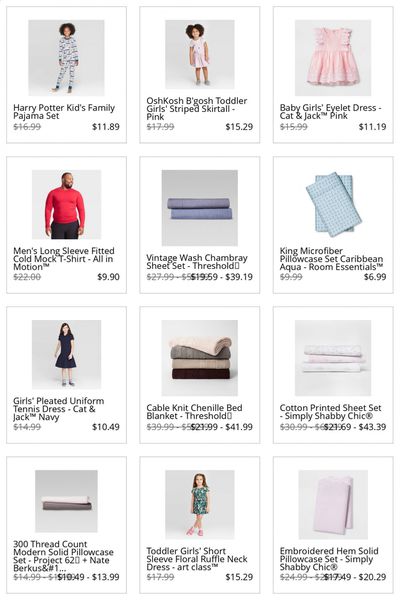The width and height of the screenshot is (400, 600).
Task: View the Vintage Wash Chambray Sheet Set photo
Action: coord(199,208)
